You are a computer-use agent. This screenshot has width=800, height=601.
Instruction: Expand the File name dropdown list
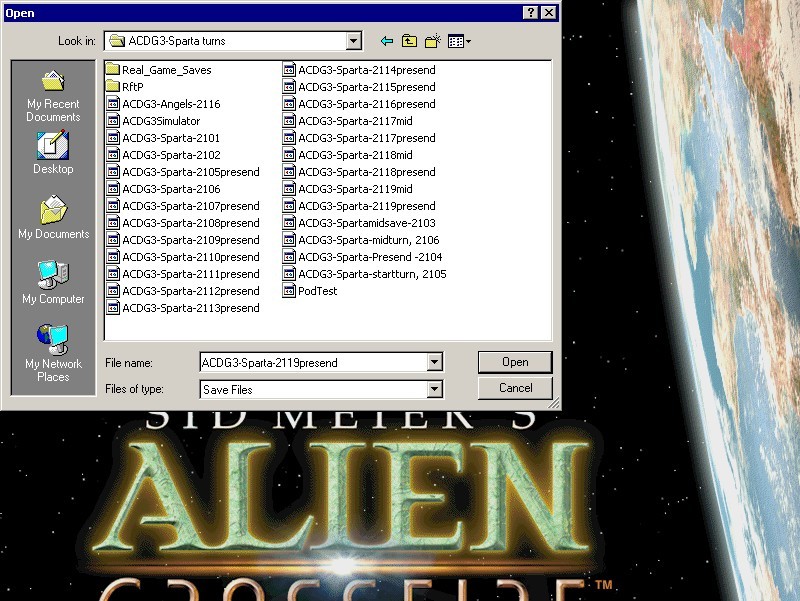[x=434, y=362]
